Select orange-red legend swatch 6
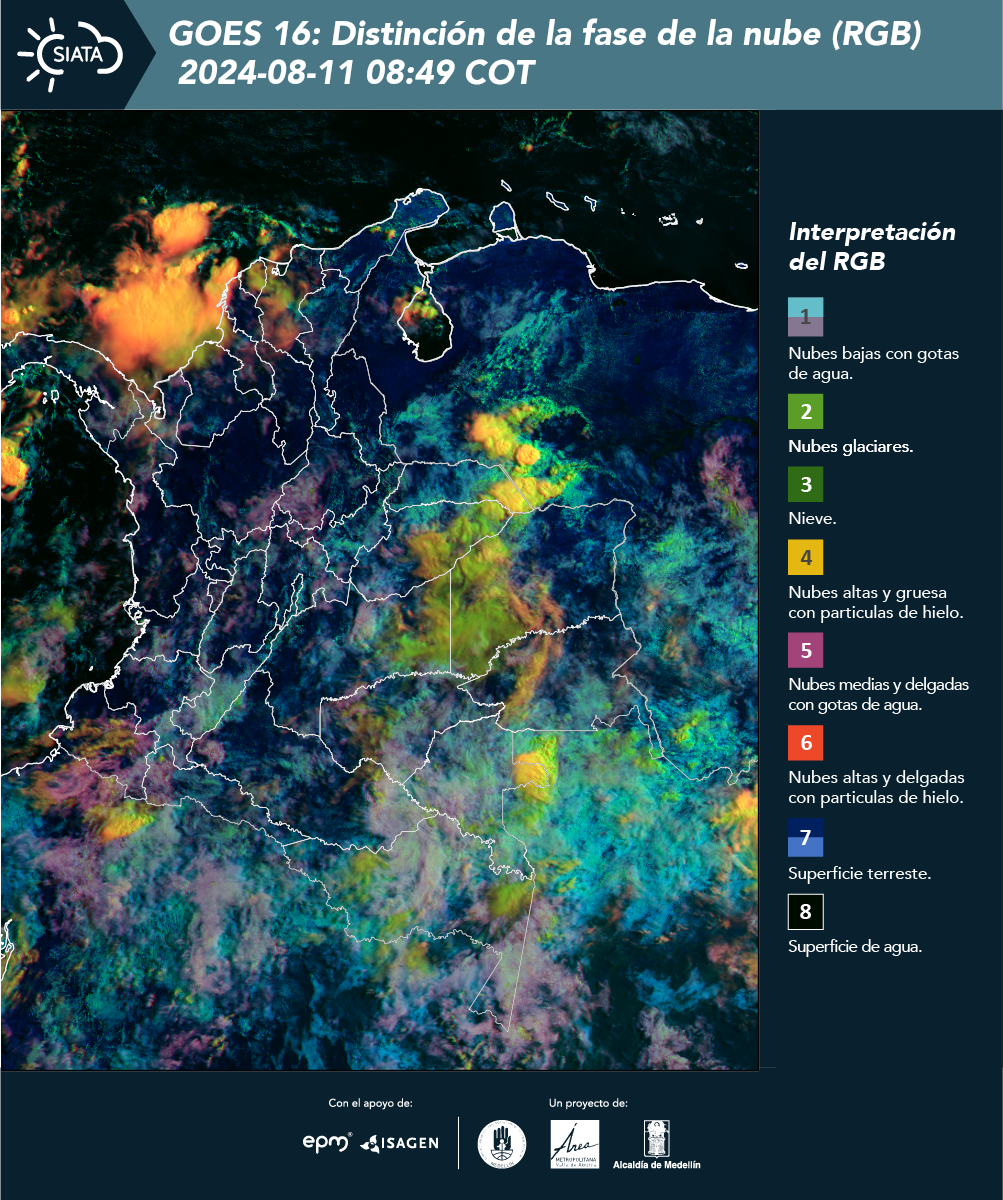The image size is (1003, 1200). (x=805, y=743)
